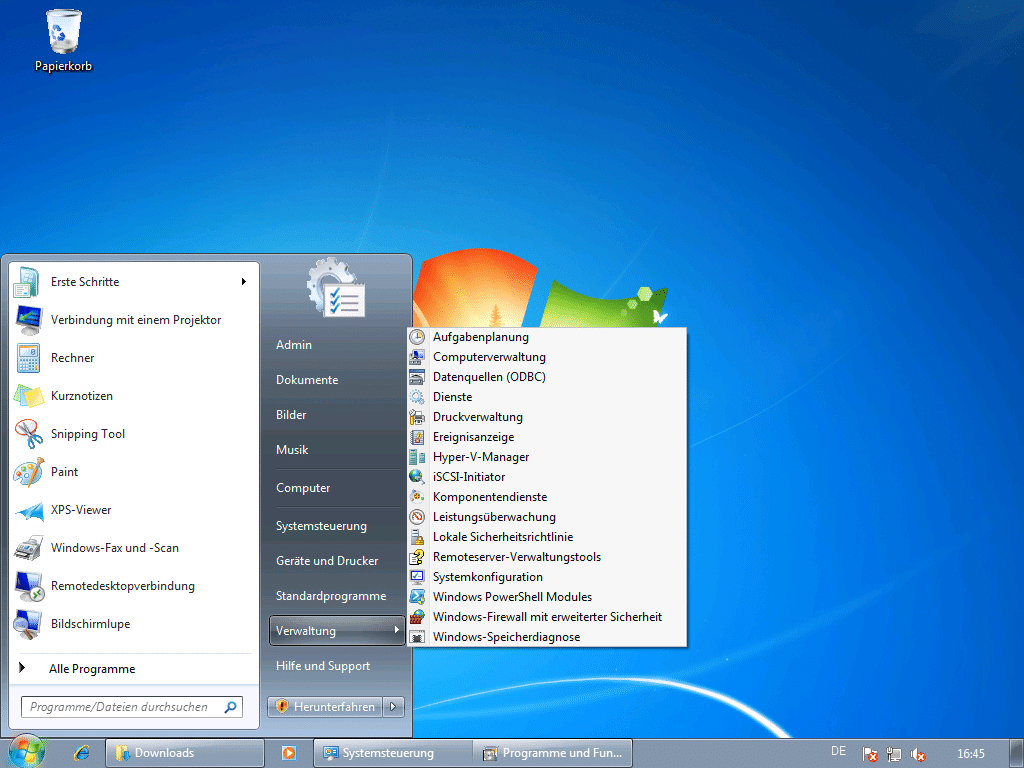
Task: Click the Windows PowerShell Modules icon
Action: point(417,597)
